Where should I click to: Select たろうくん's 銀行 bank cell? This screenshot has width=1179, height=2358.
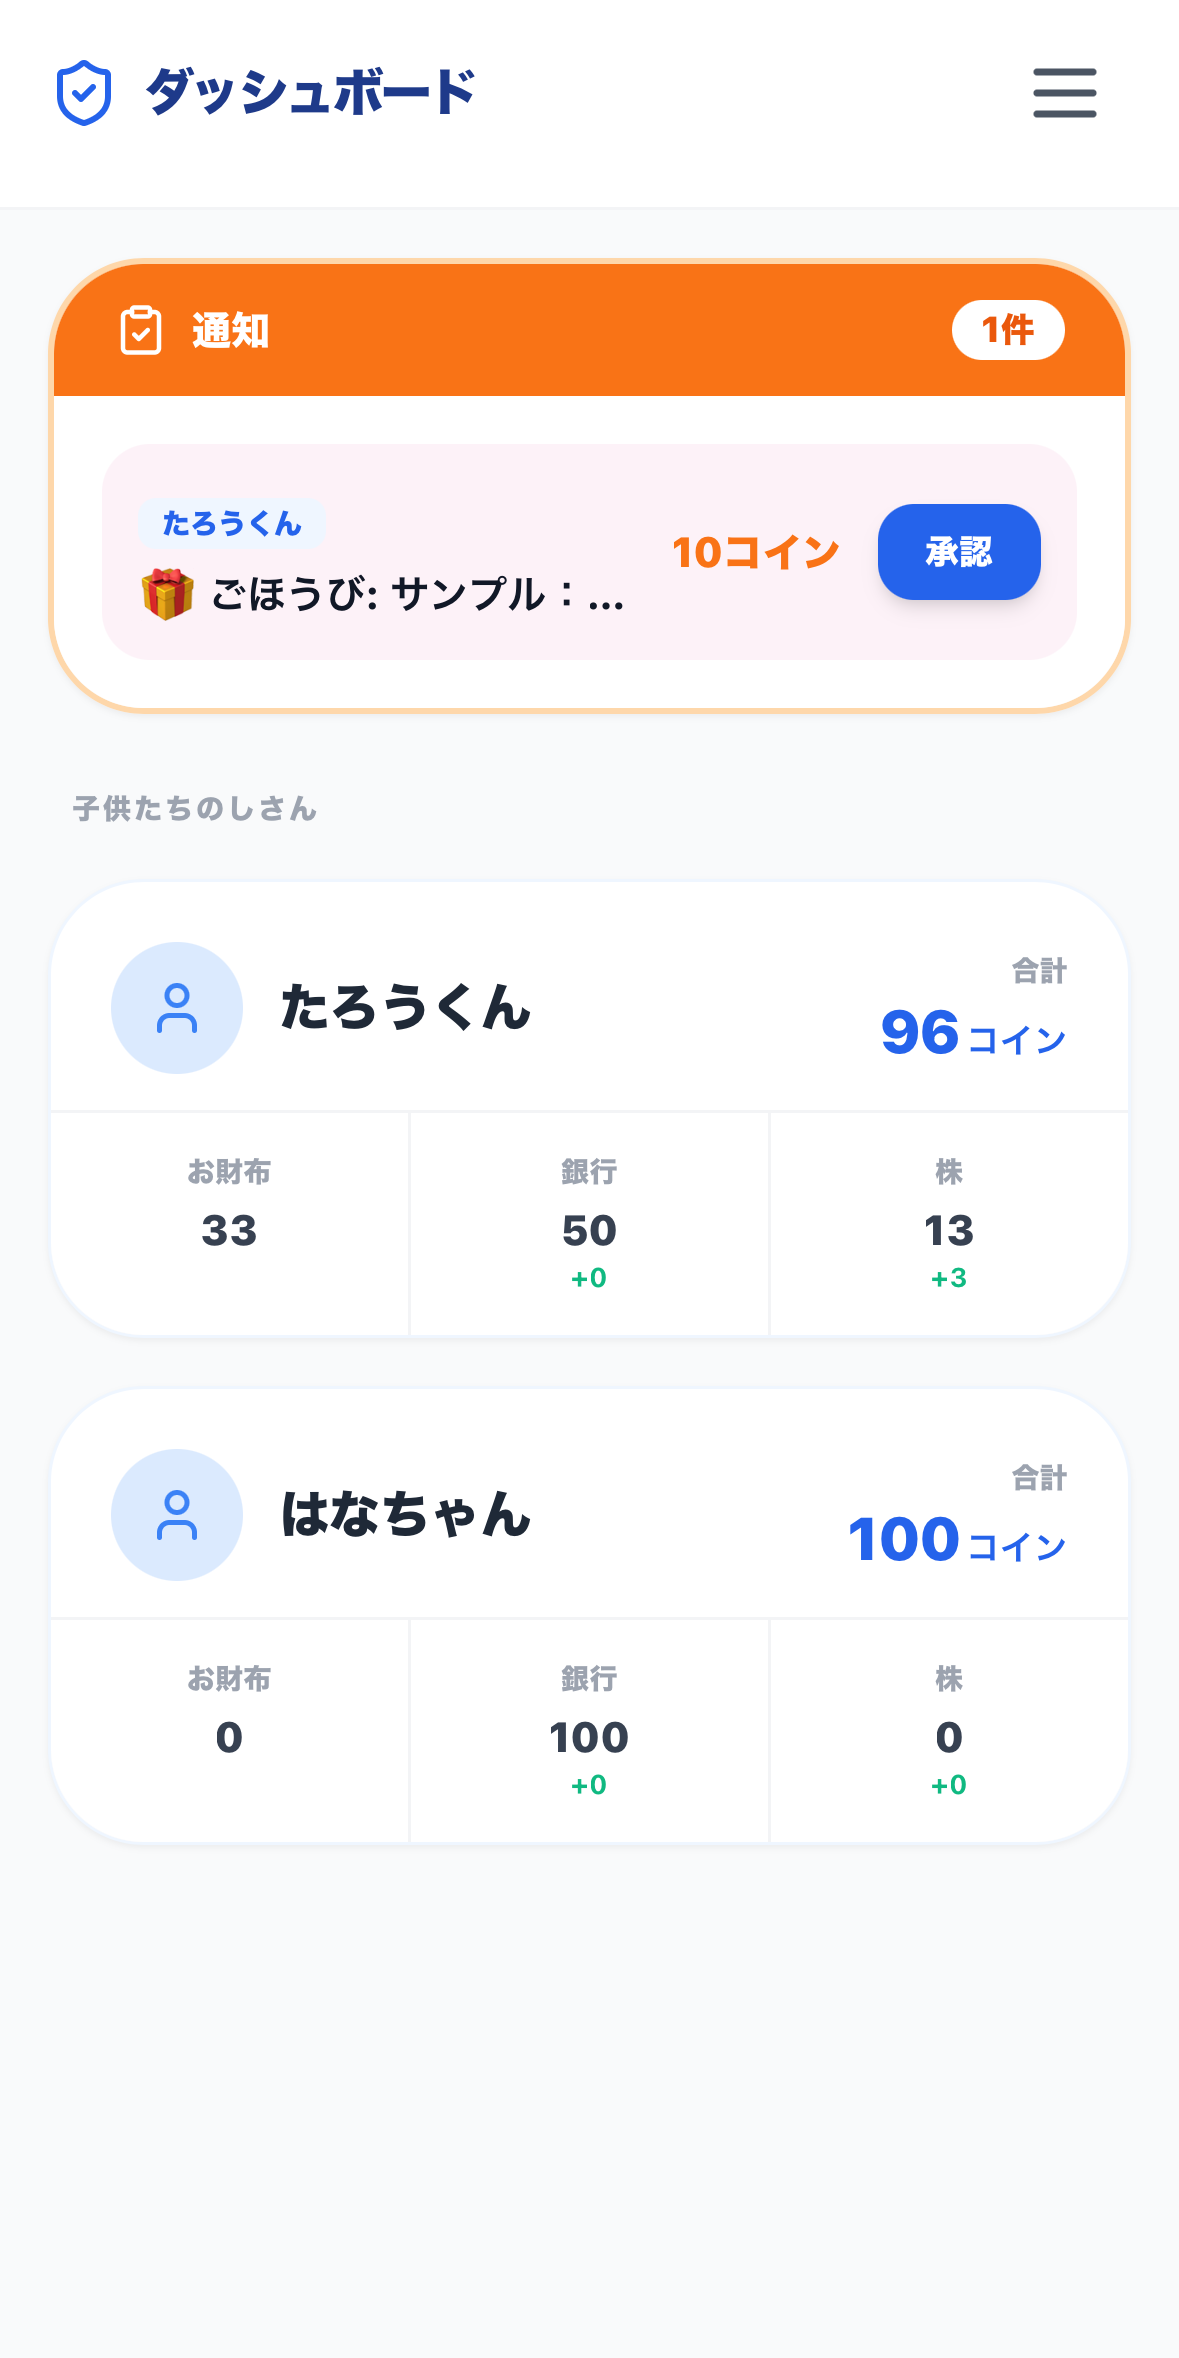tap(589, 1223)
